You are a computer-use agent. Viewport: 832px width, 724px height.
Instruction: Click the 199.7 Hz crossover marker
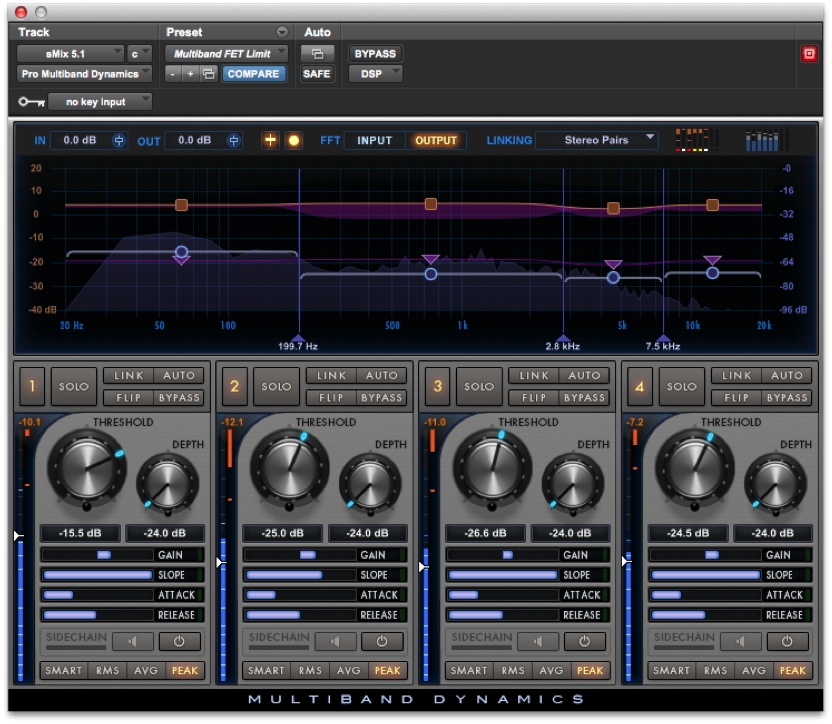pyautogui.click(x=299, y=339)
